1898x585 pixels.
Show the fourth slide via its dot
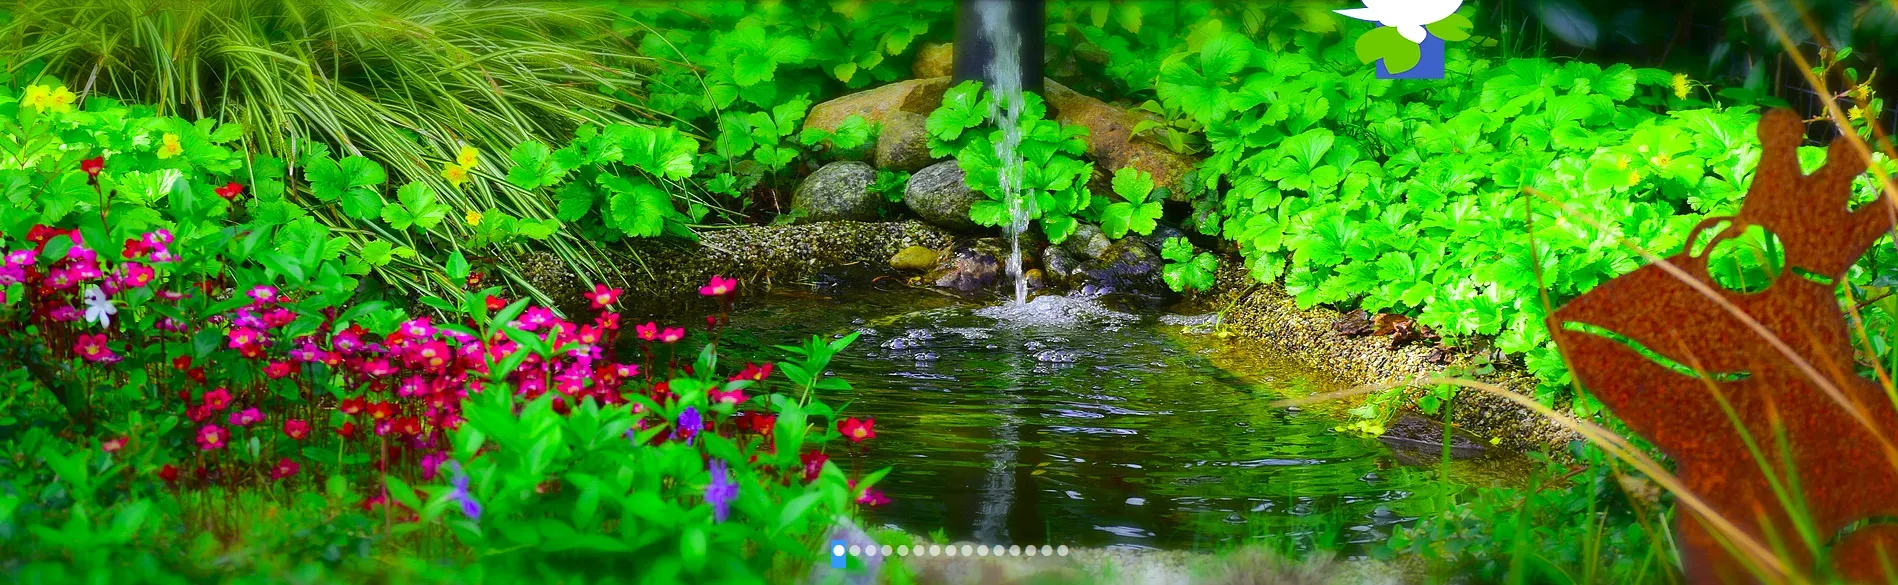coord(887,550)
